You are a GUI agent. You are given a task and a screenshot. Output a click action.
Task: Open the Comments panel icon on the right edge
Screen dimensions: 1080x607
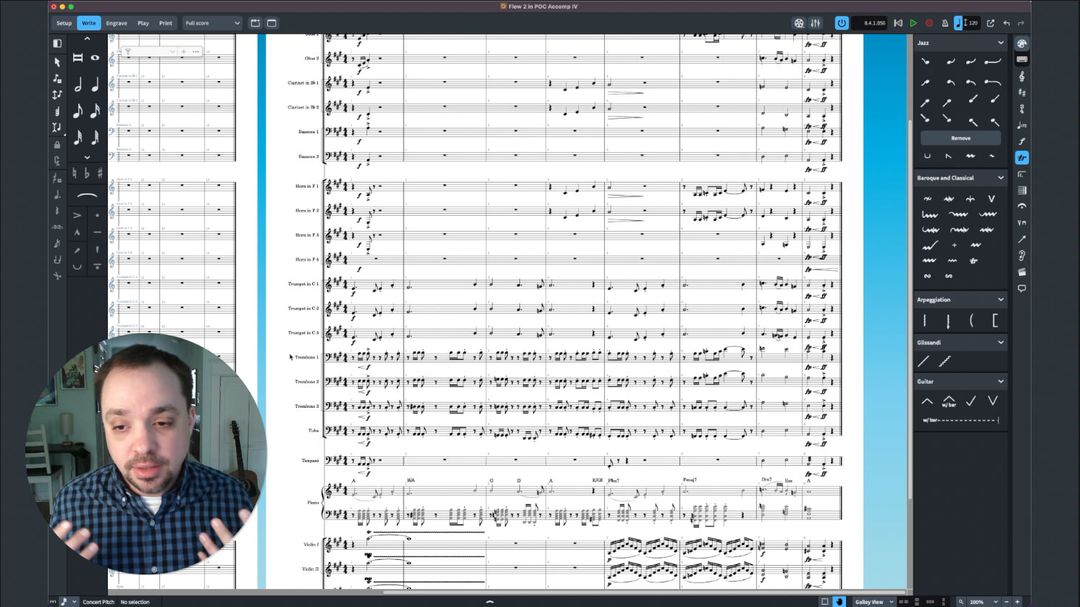[1021, 288]
